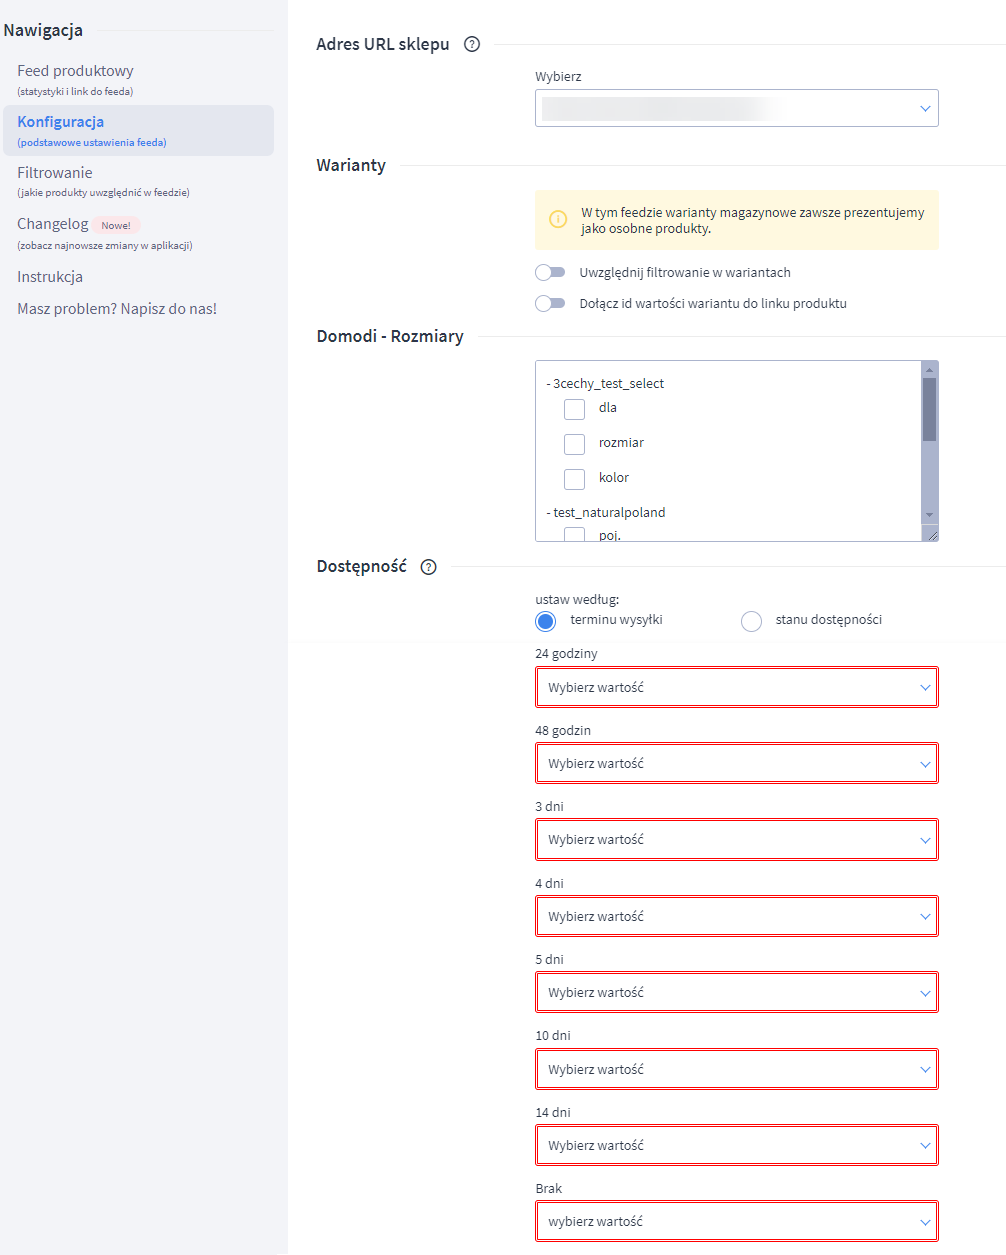
Task: Check the 'dla' checkbox
Action: click(x=574, y=409)
